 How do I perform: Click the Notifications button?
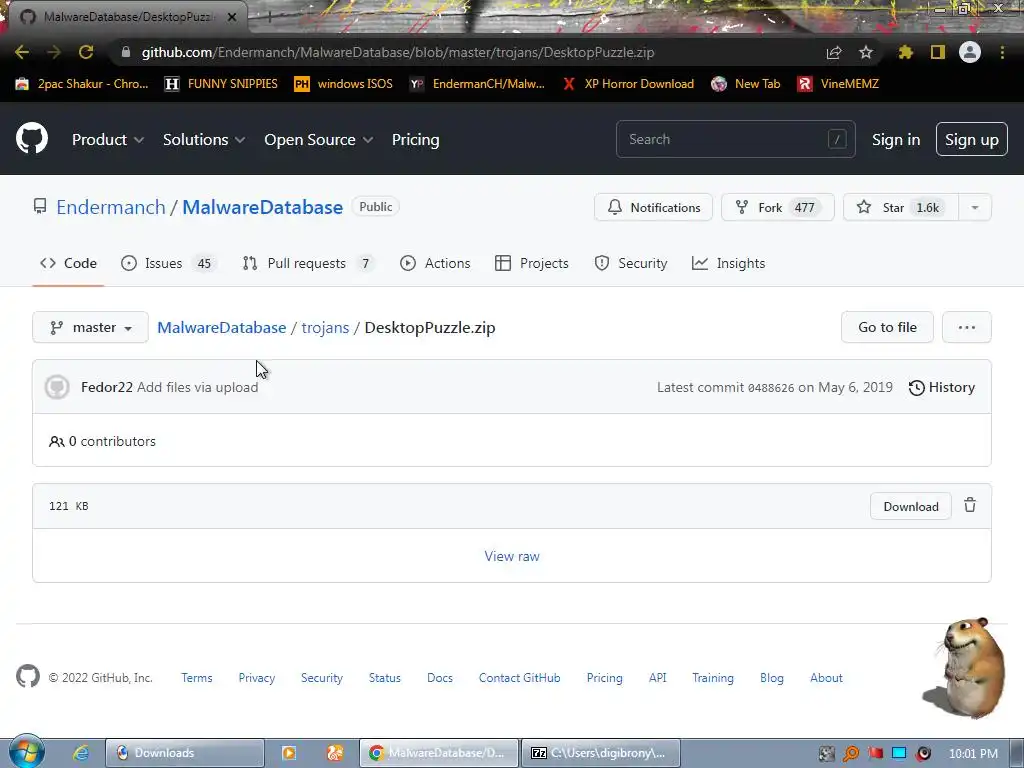coord(653,208)
